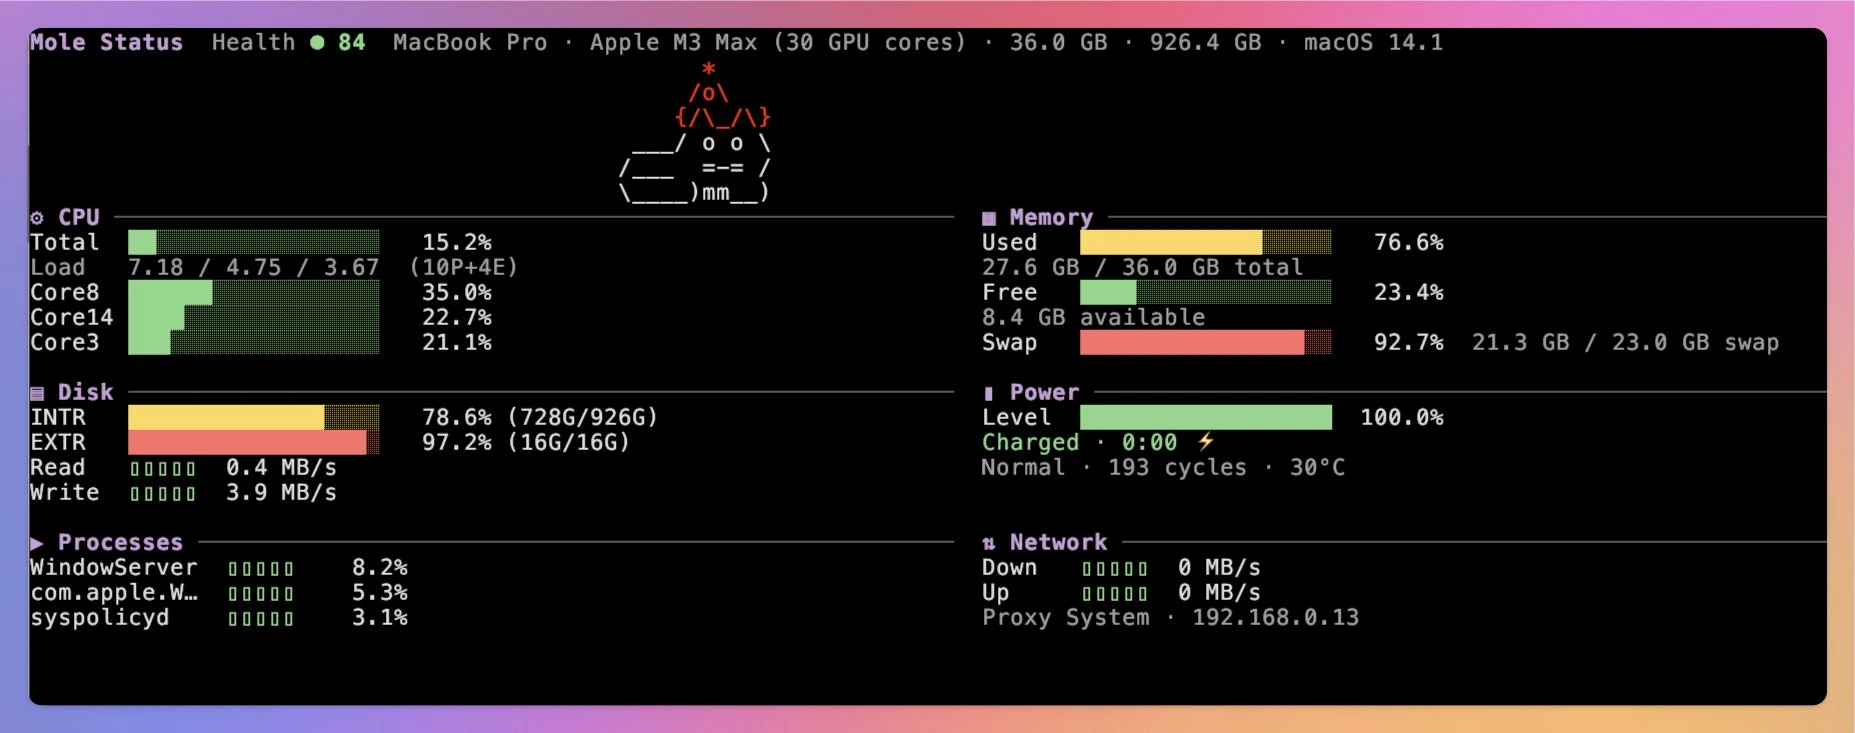Click the green Power Level bar

[1205, 418]
